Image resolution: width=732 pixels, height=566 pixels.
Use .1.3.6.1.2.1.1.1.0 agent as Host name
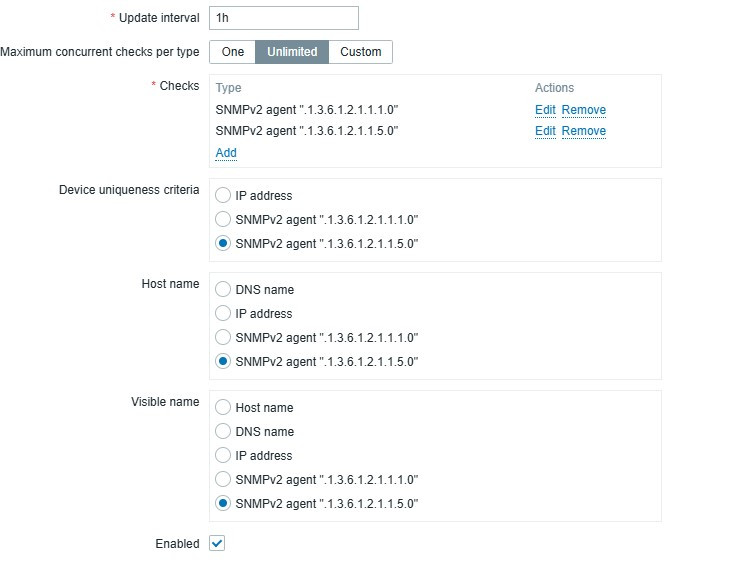coord(223,338)
